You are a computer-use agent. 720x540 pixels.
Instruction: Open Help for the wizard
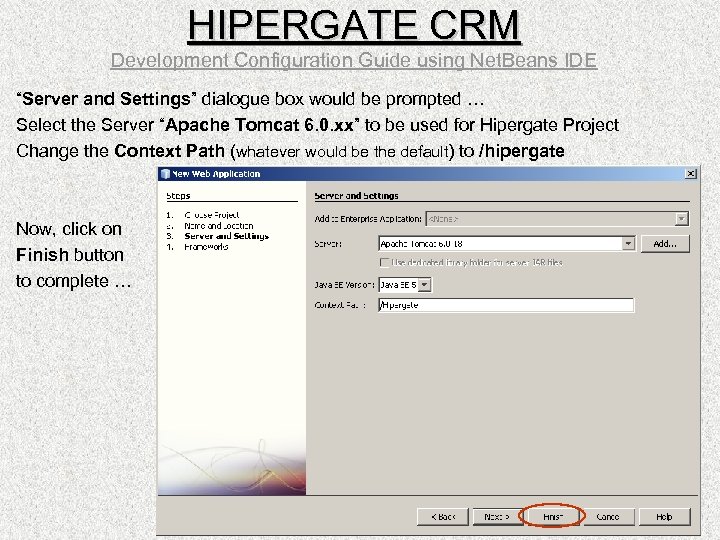pos(664,517)
